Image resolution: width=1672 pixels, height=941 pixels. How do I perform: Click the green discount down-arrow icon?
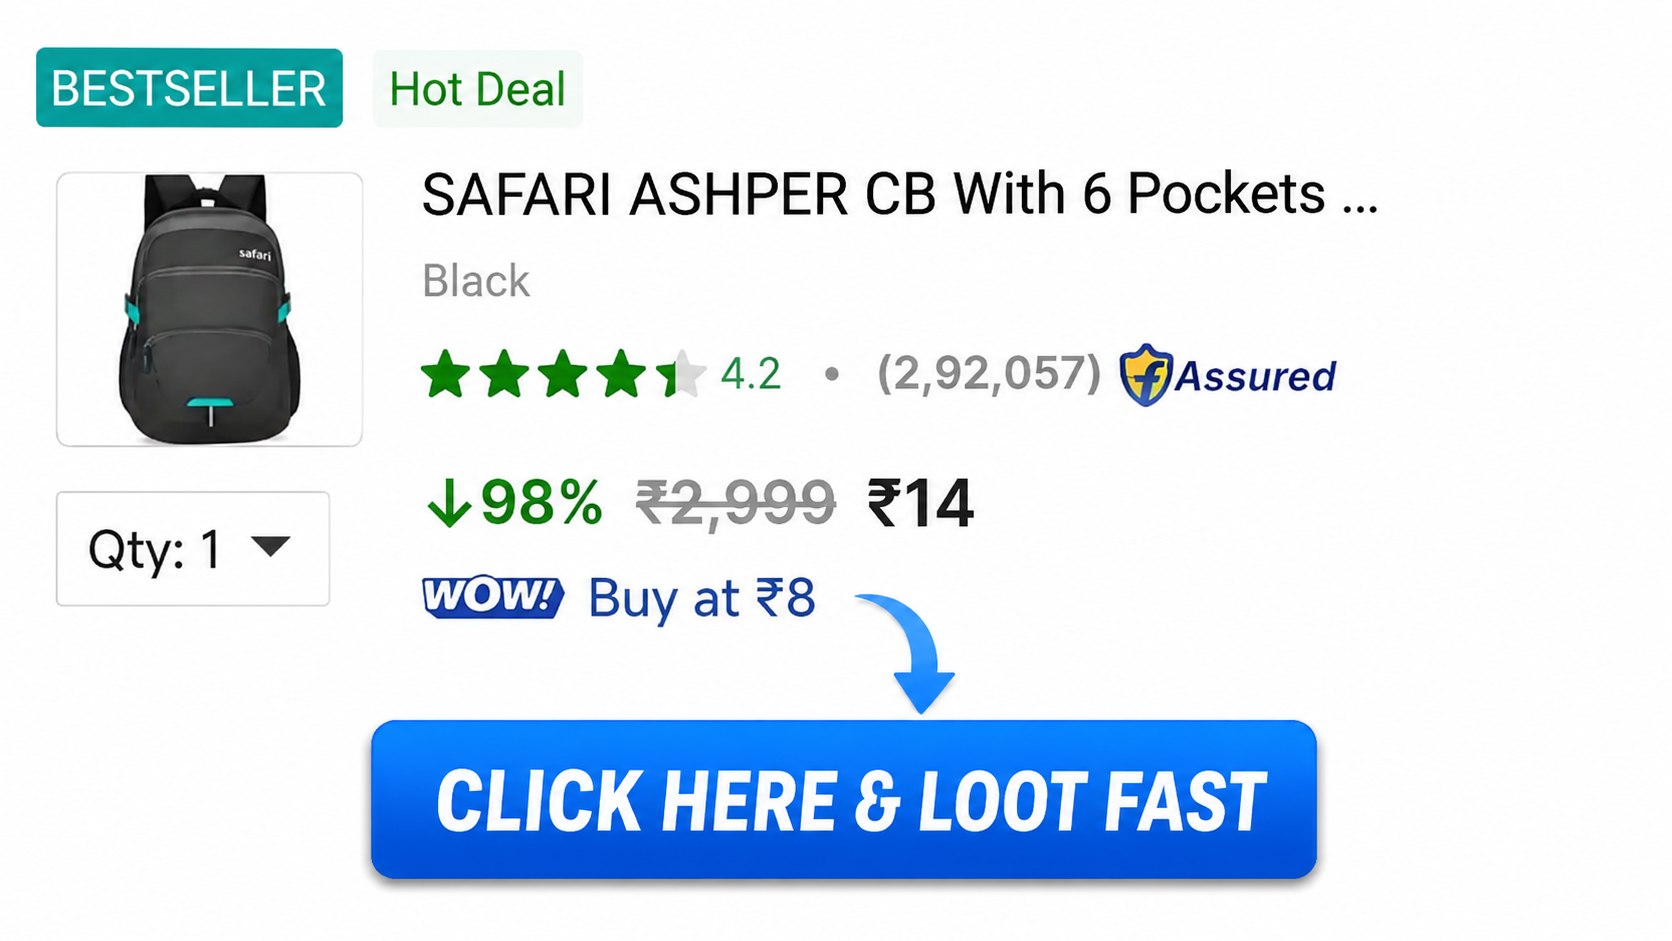click(448, 502)
